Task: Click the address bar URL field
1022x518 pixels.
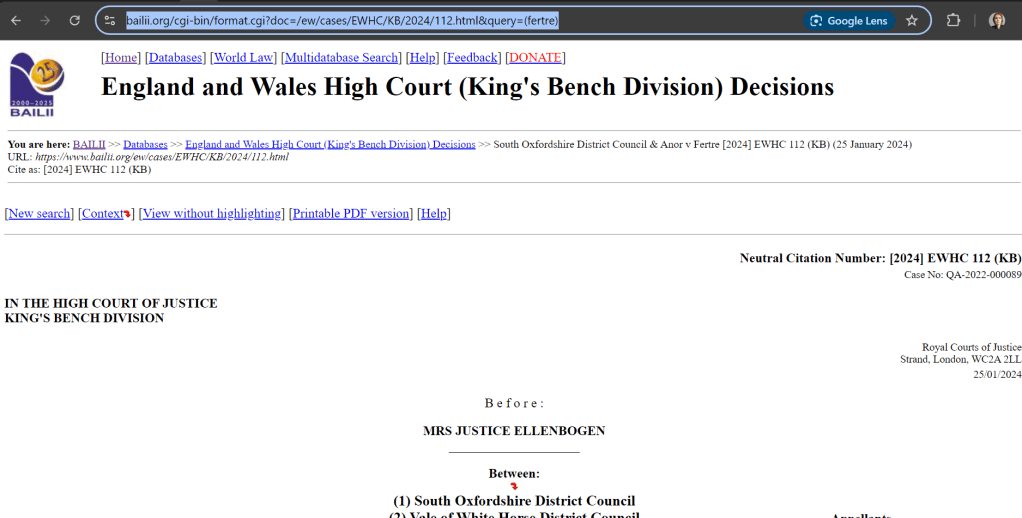Action: click(x=450, y=20)
